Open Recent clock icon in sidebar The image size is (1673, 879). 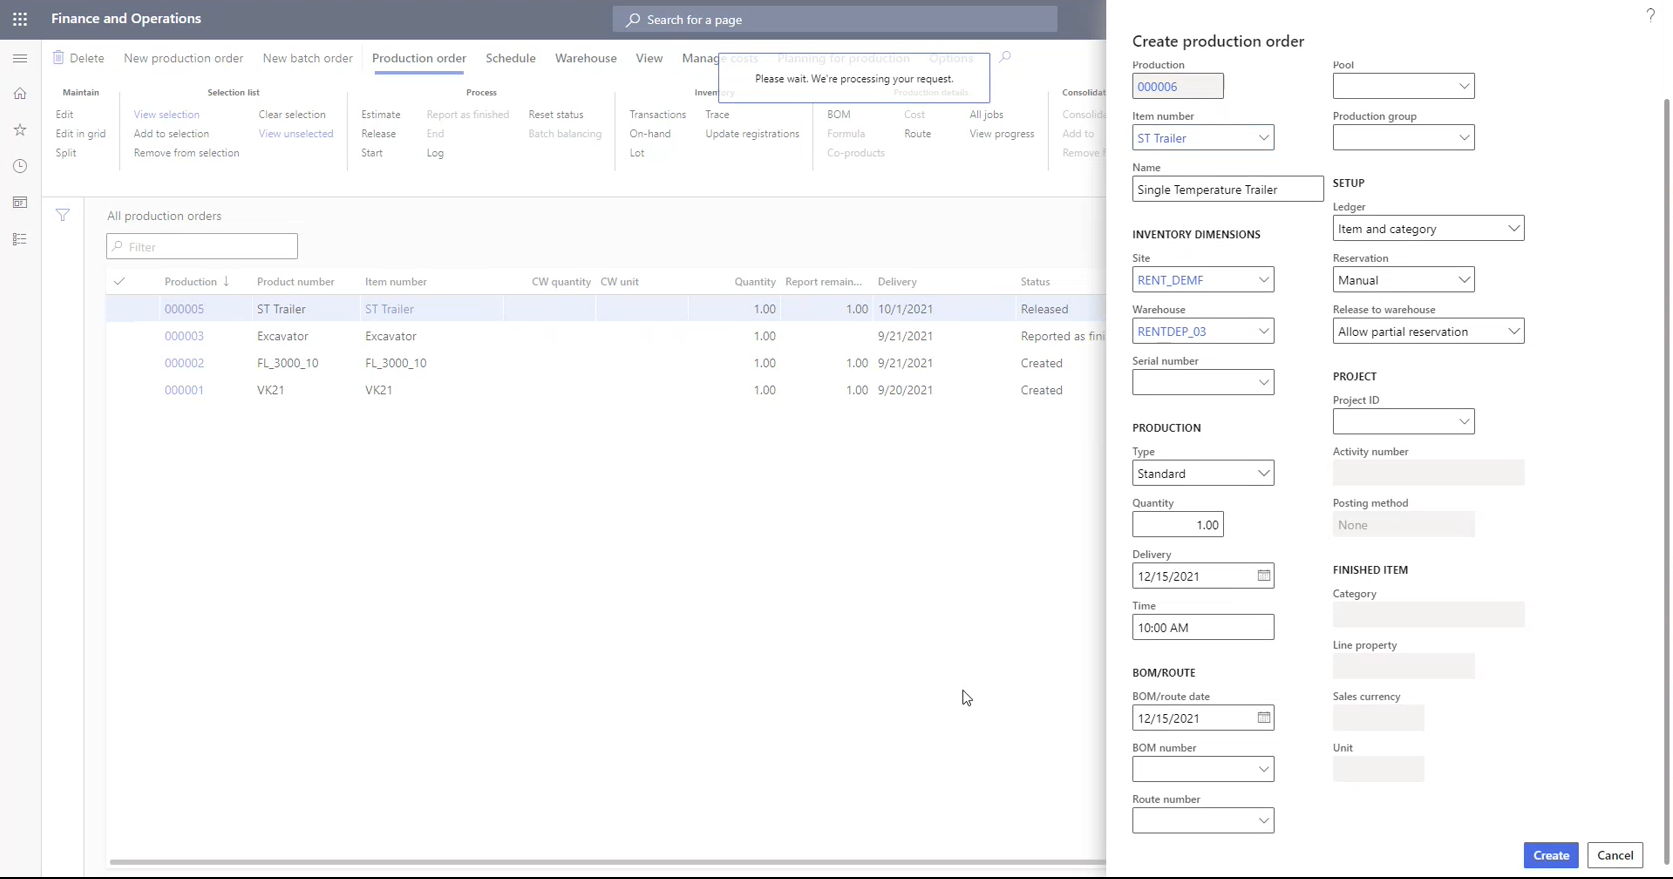pos(20,166)
